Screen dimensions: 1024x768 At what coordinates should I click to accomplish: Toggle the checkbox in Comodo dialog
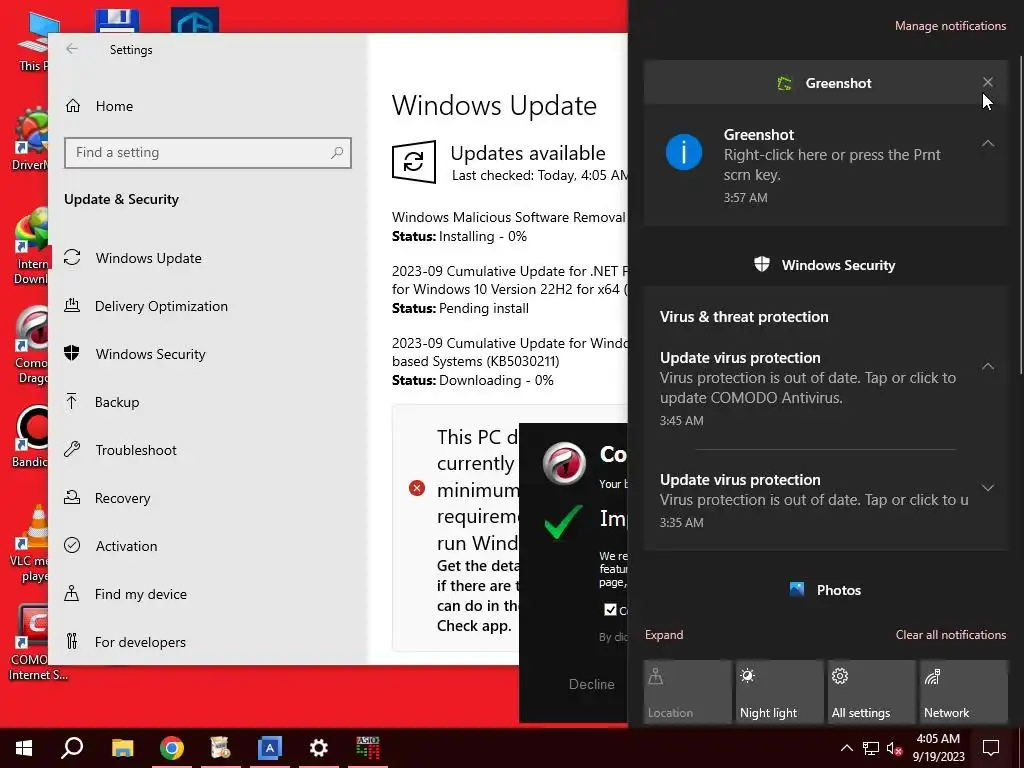(610, 609)
